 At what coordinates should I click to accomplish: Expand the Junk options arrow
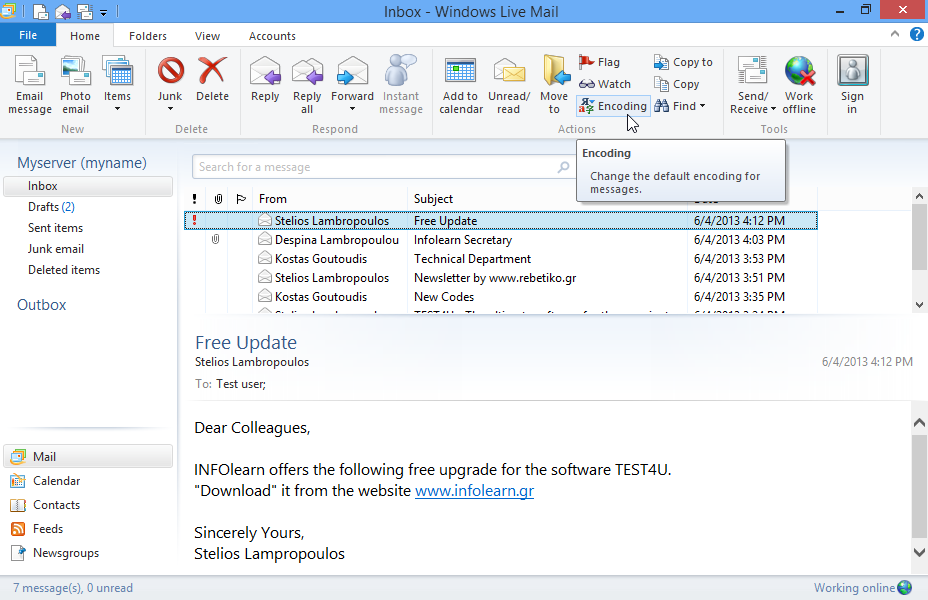[170, 109]
